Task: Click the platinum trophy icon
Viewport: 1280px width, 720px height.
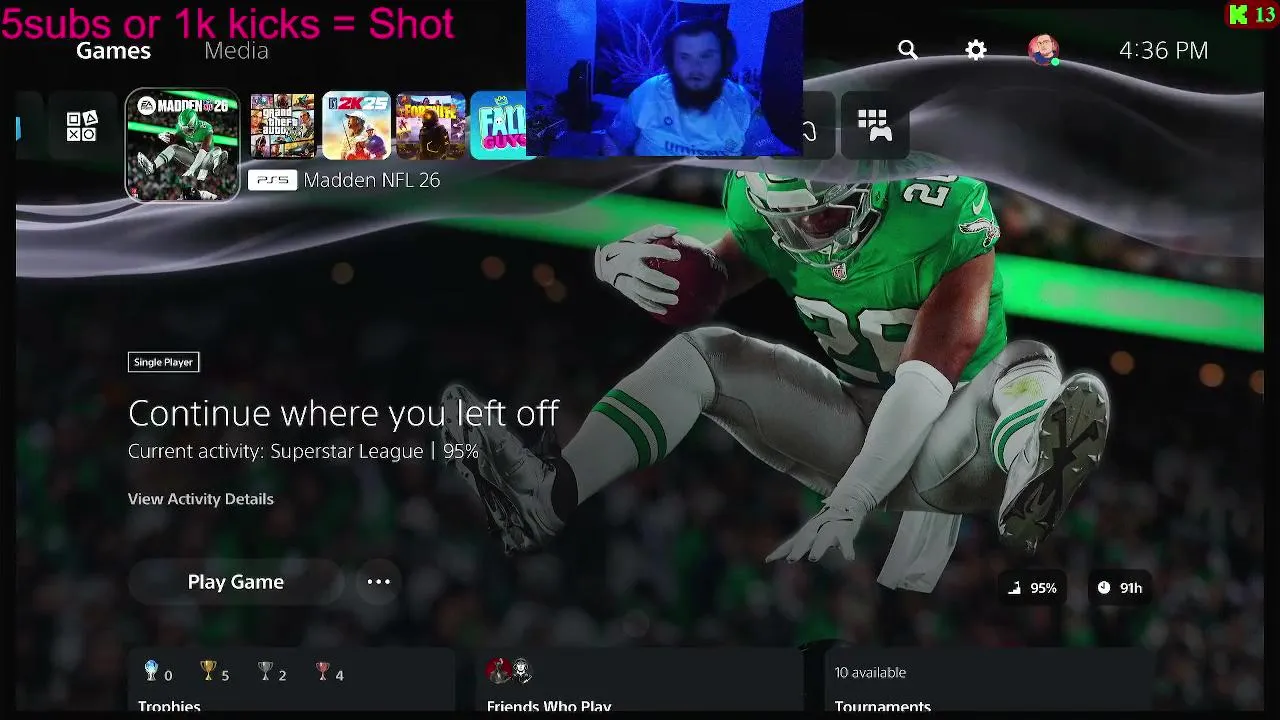Action: 151,671
